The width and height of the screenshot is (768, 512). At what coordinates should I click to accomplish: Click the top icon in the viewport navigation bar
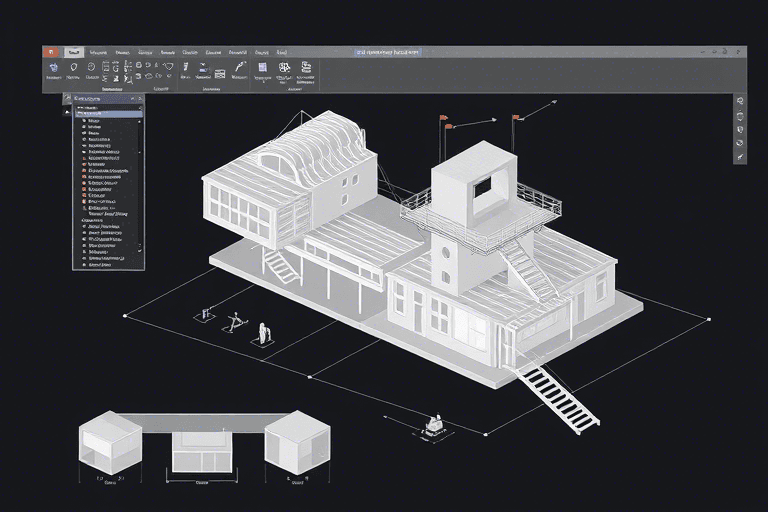740,101
